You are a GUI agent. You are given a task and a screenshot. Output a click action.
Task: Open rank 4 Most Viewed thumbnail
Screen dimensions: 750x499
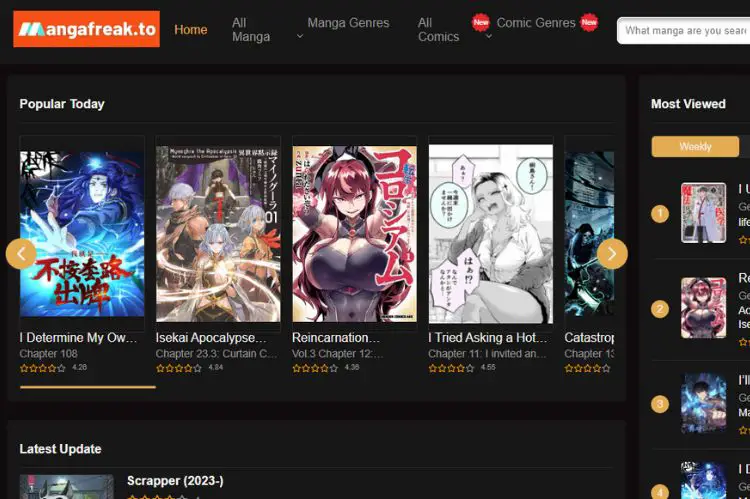click(704, 480)
